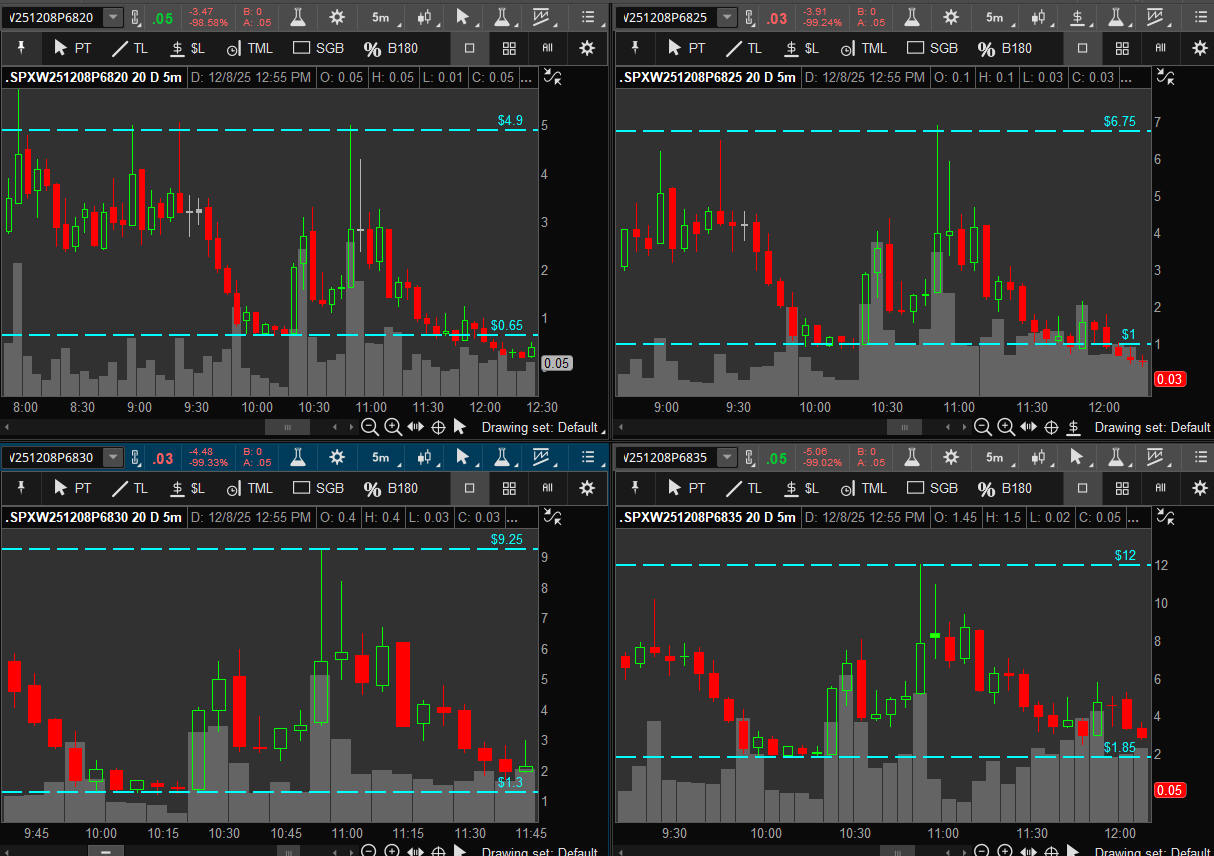Open the list menu on P6820 toolbar
1214x856 pixels.
(589, 17)
